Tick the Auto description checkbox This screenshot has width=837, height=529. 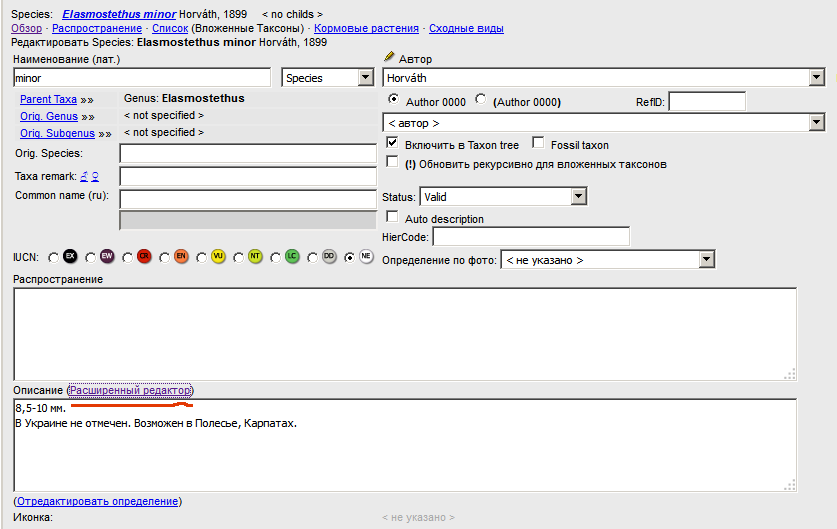393,217
